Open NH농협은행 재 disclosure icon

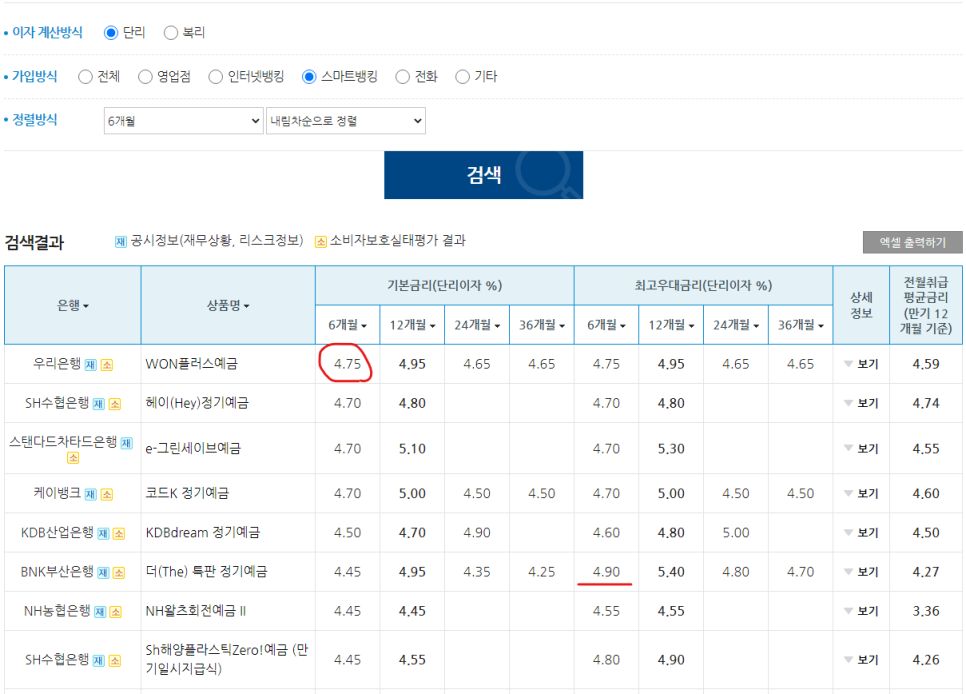tap(100, 612)
